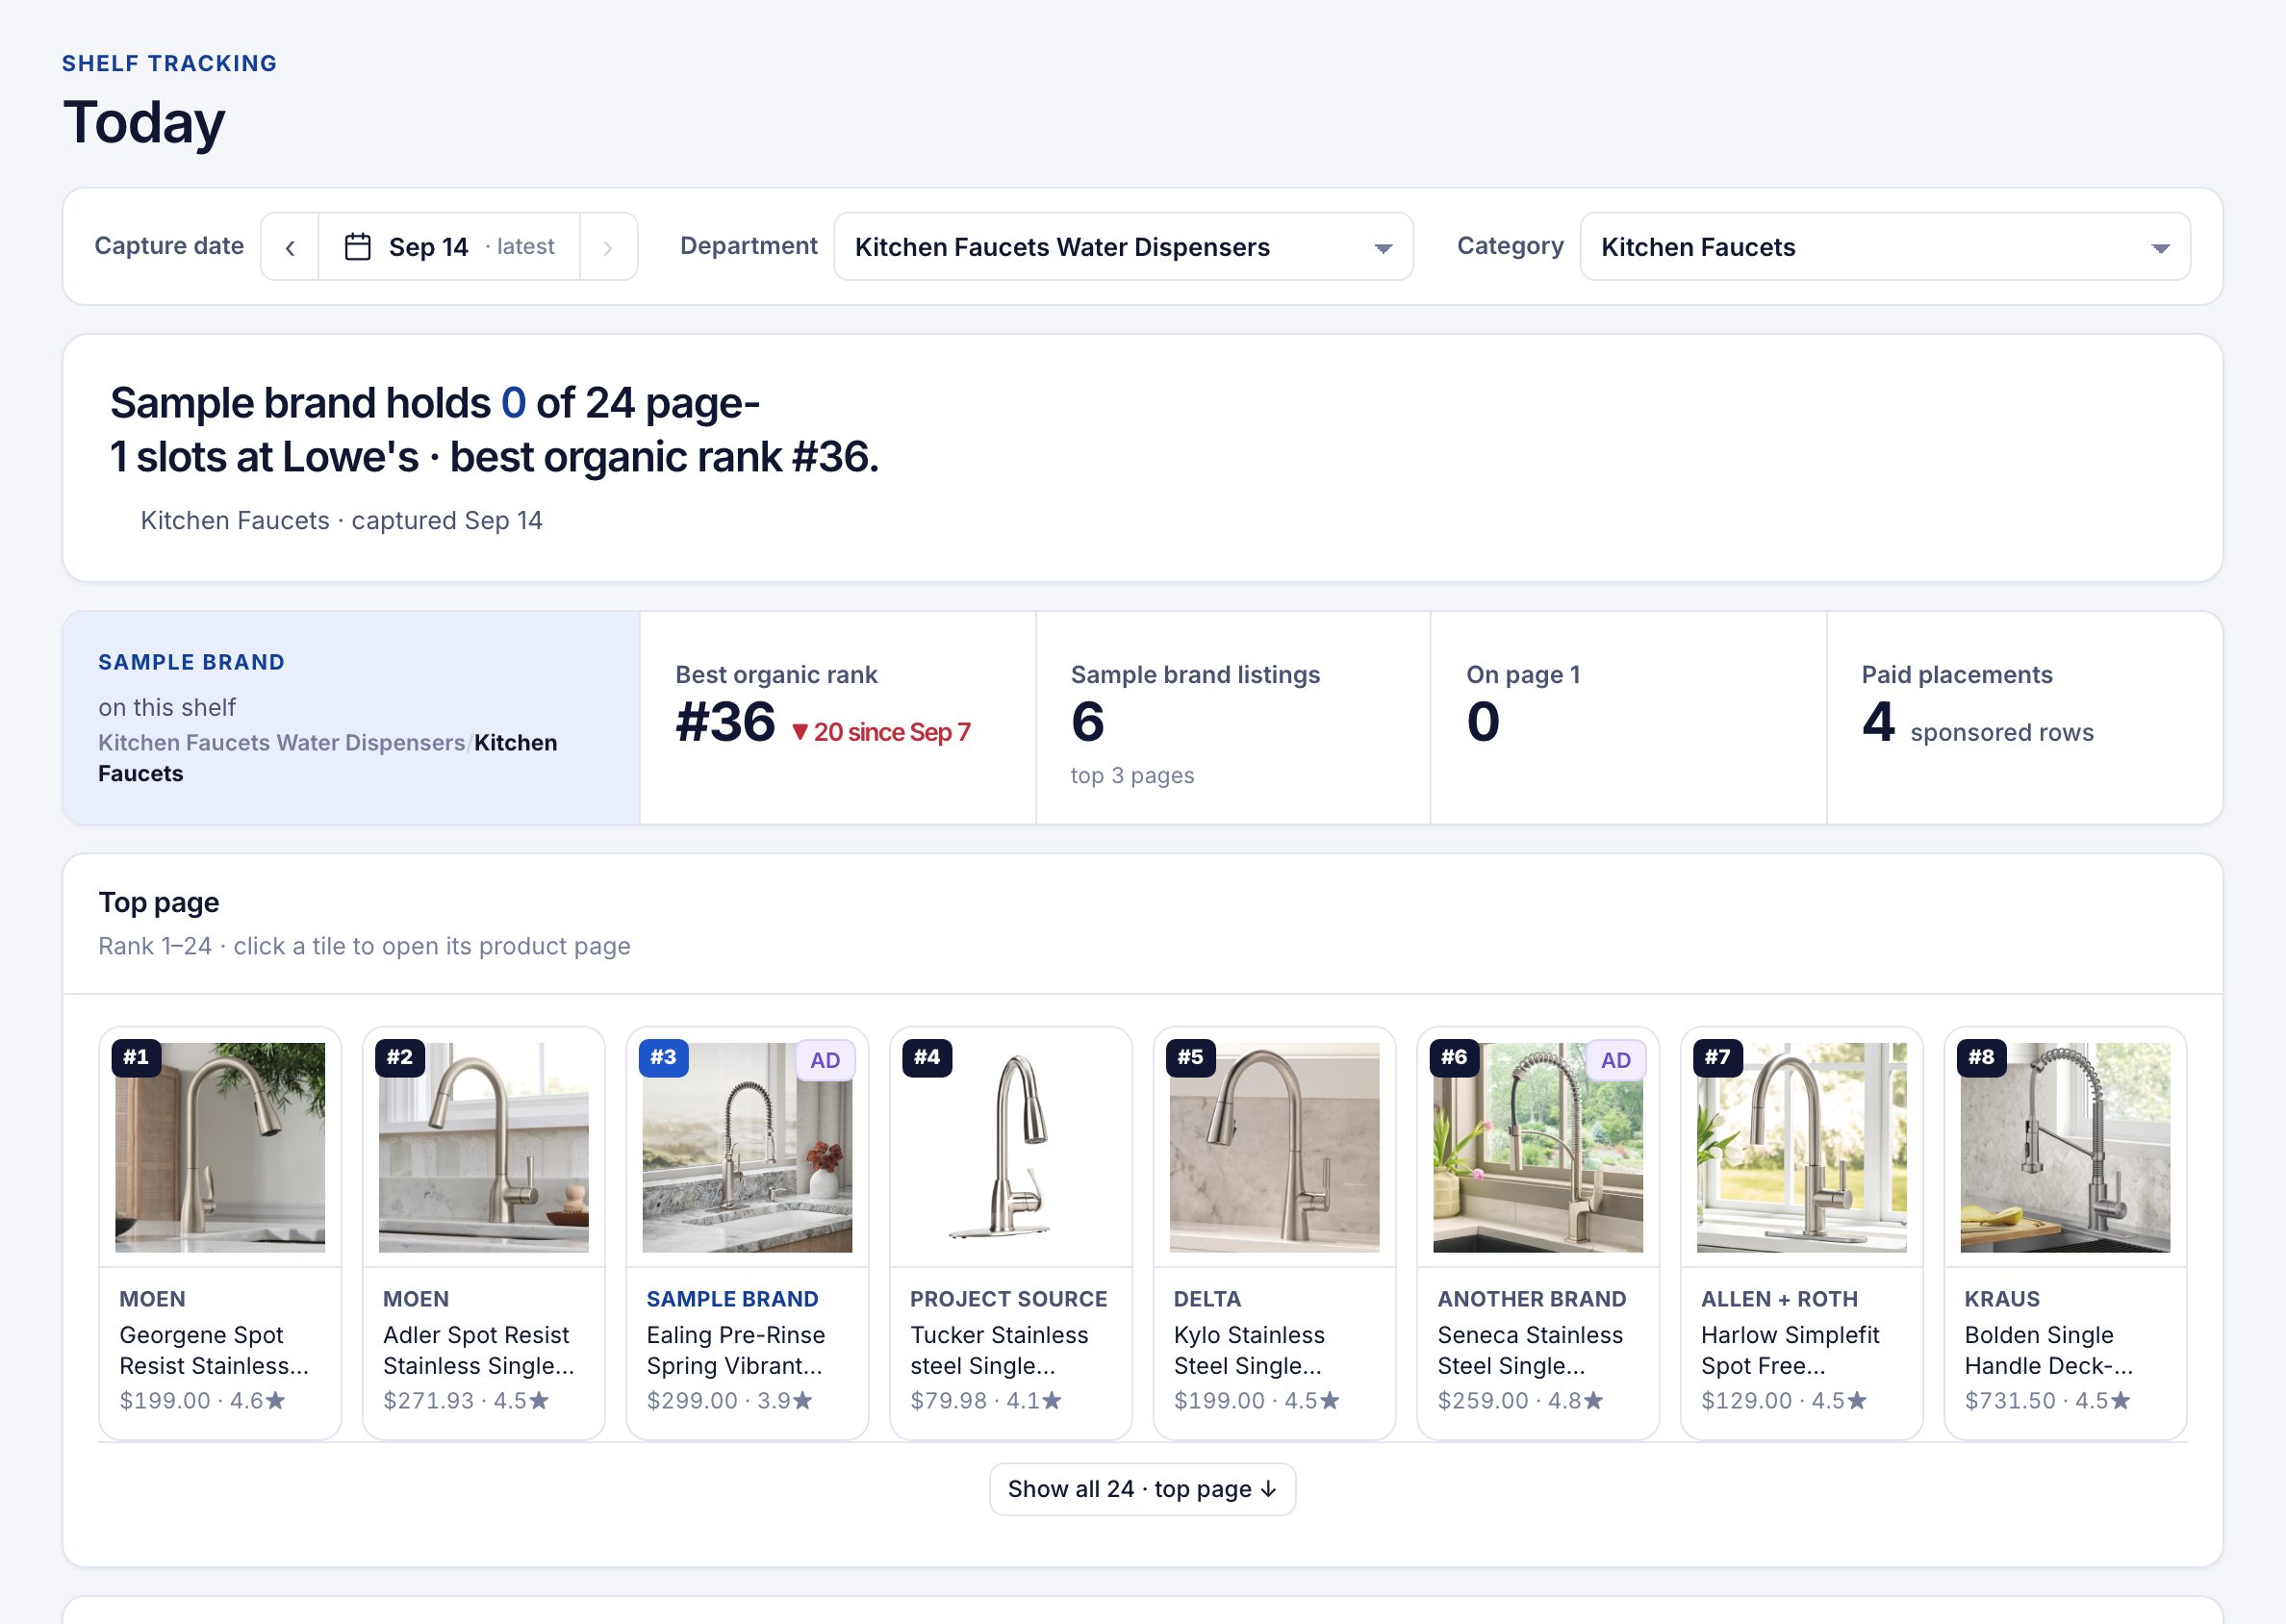The height and width of the screenshot is (1624, 2286).
Task: Click rank badge #8 on Kraus tile
Action: coord(1981,1057)
